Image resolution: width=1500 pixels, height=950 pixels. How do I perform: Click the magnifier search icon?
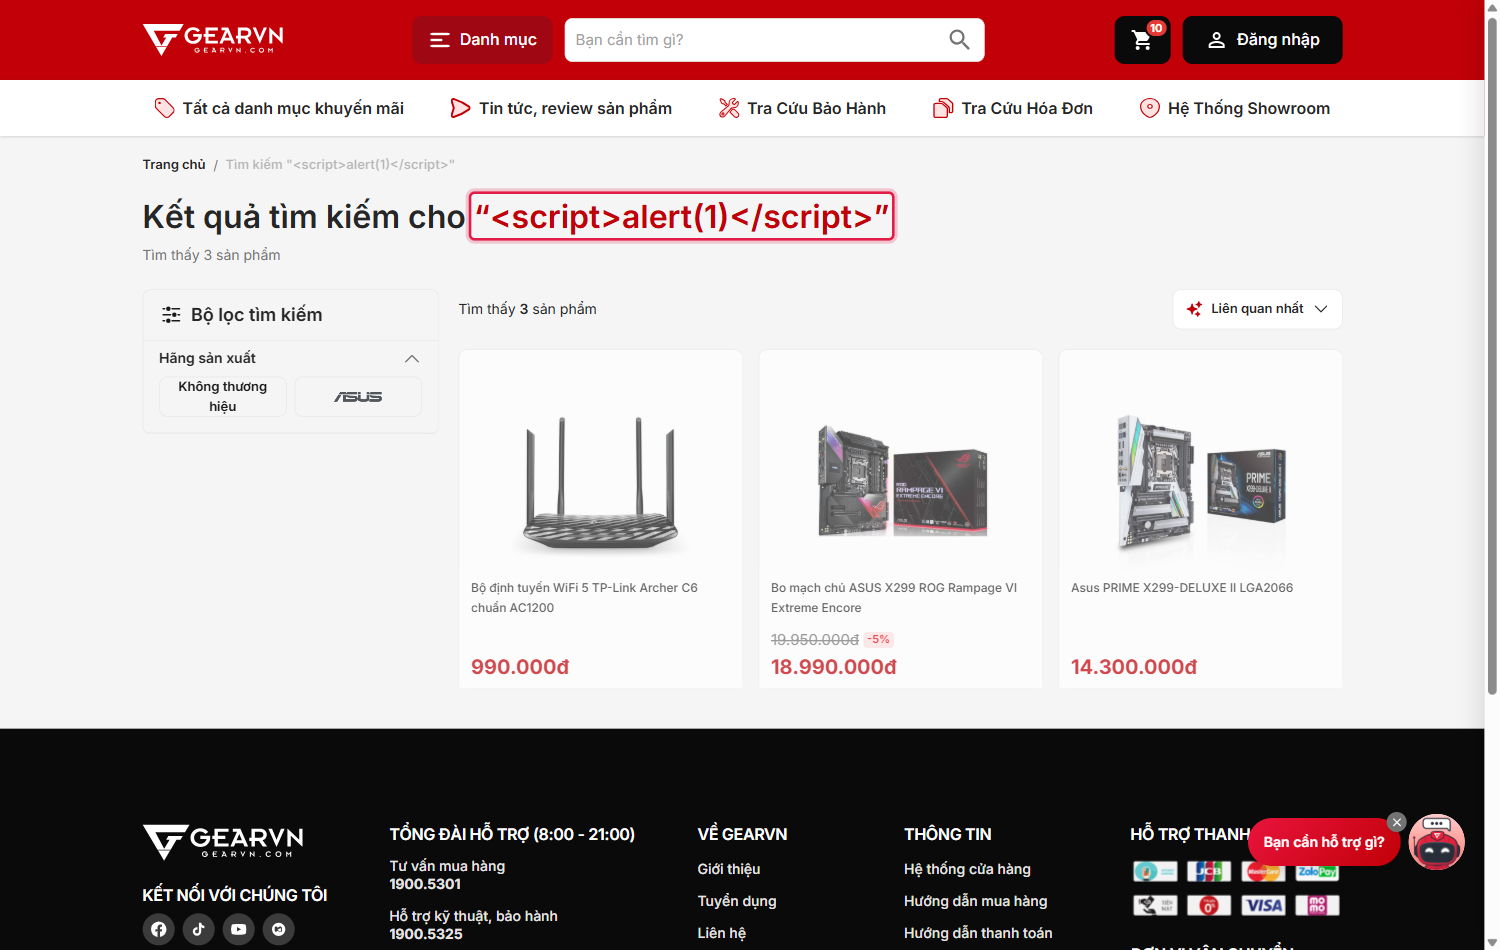pos(959,40)
